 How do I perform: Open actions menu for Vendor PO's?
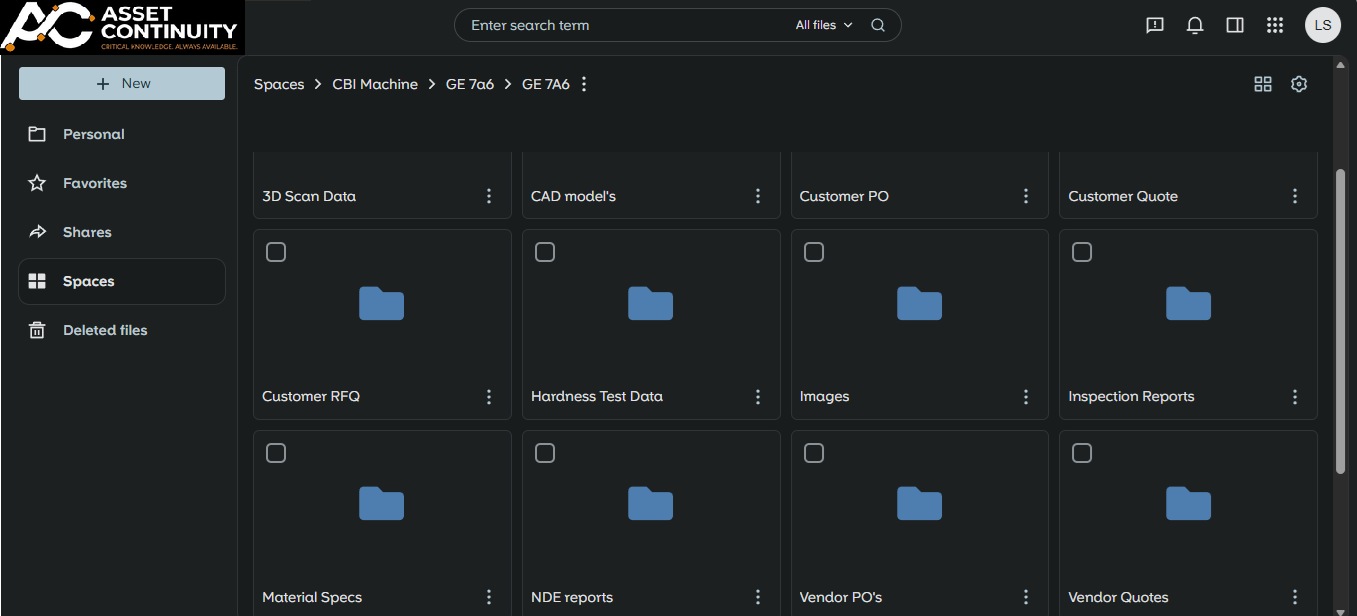pyautogui.click(x=1026, y=597)
